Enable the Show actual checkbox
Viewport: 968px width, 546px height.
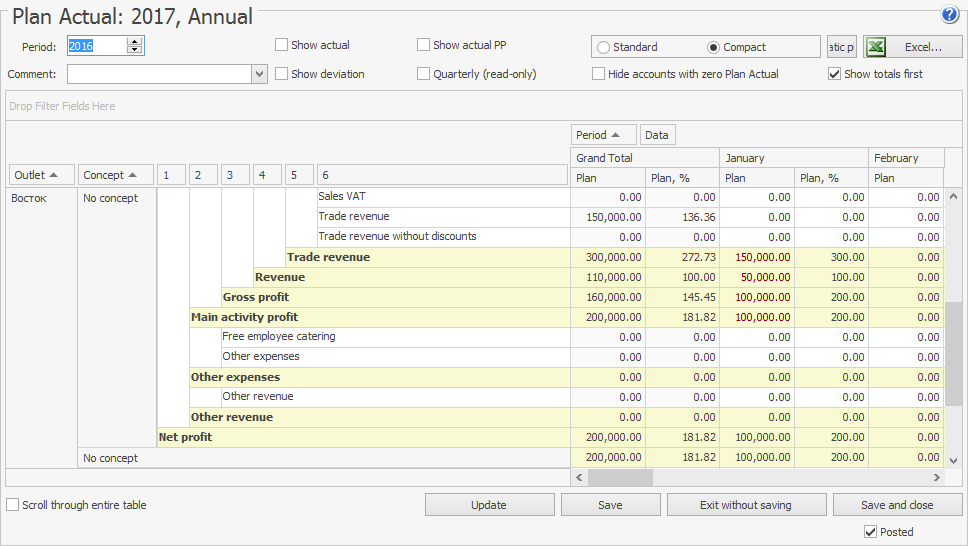coord(282,45)
